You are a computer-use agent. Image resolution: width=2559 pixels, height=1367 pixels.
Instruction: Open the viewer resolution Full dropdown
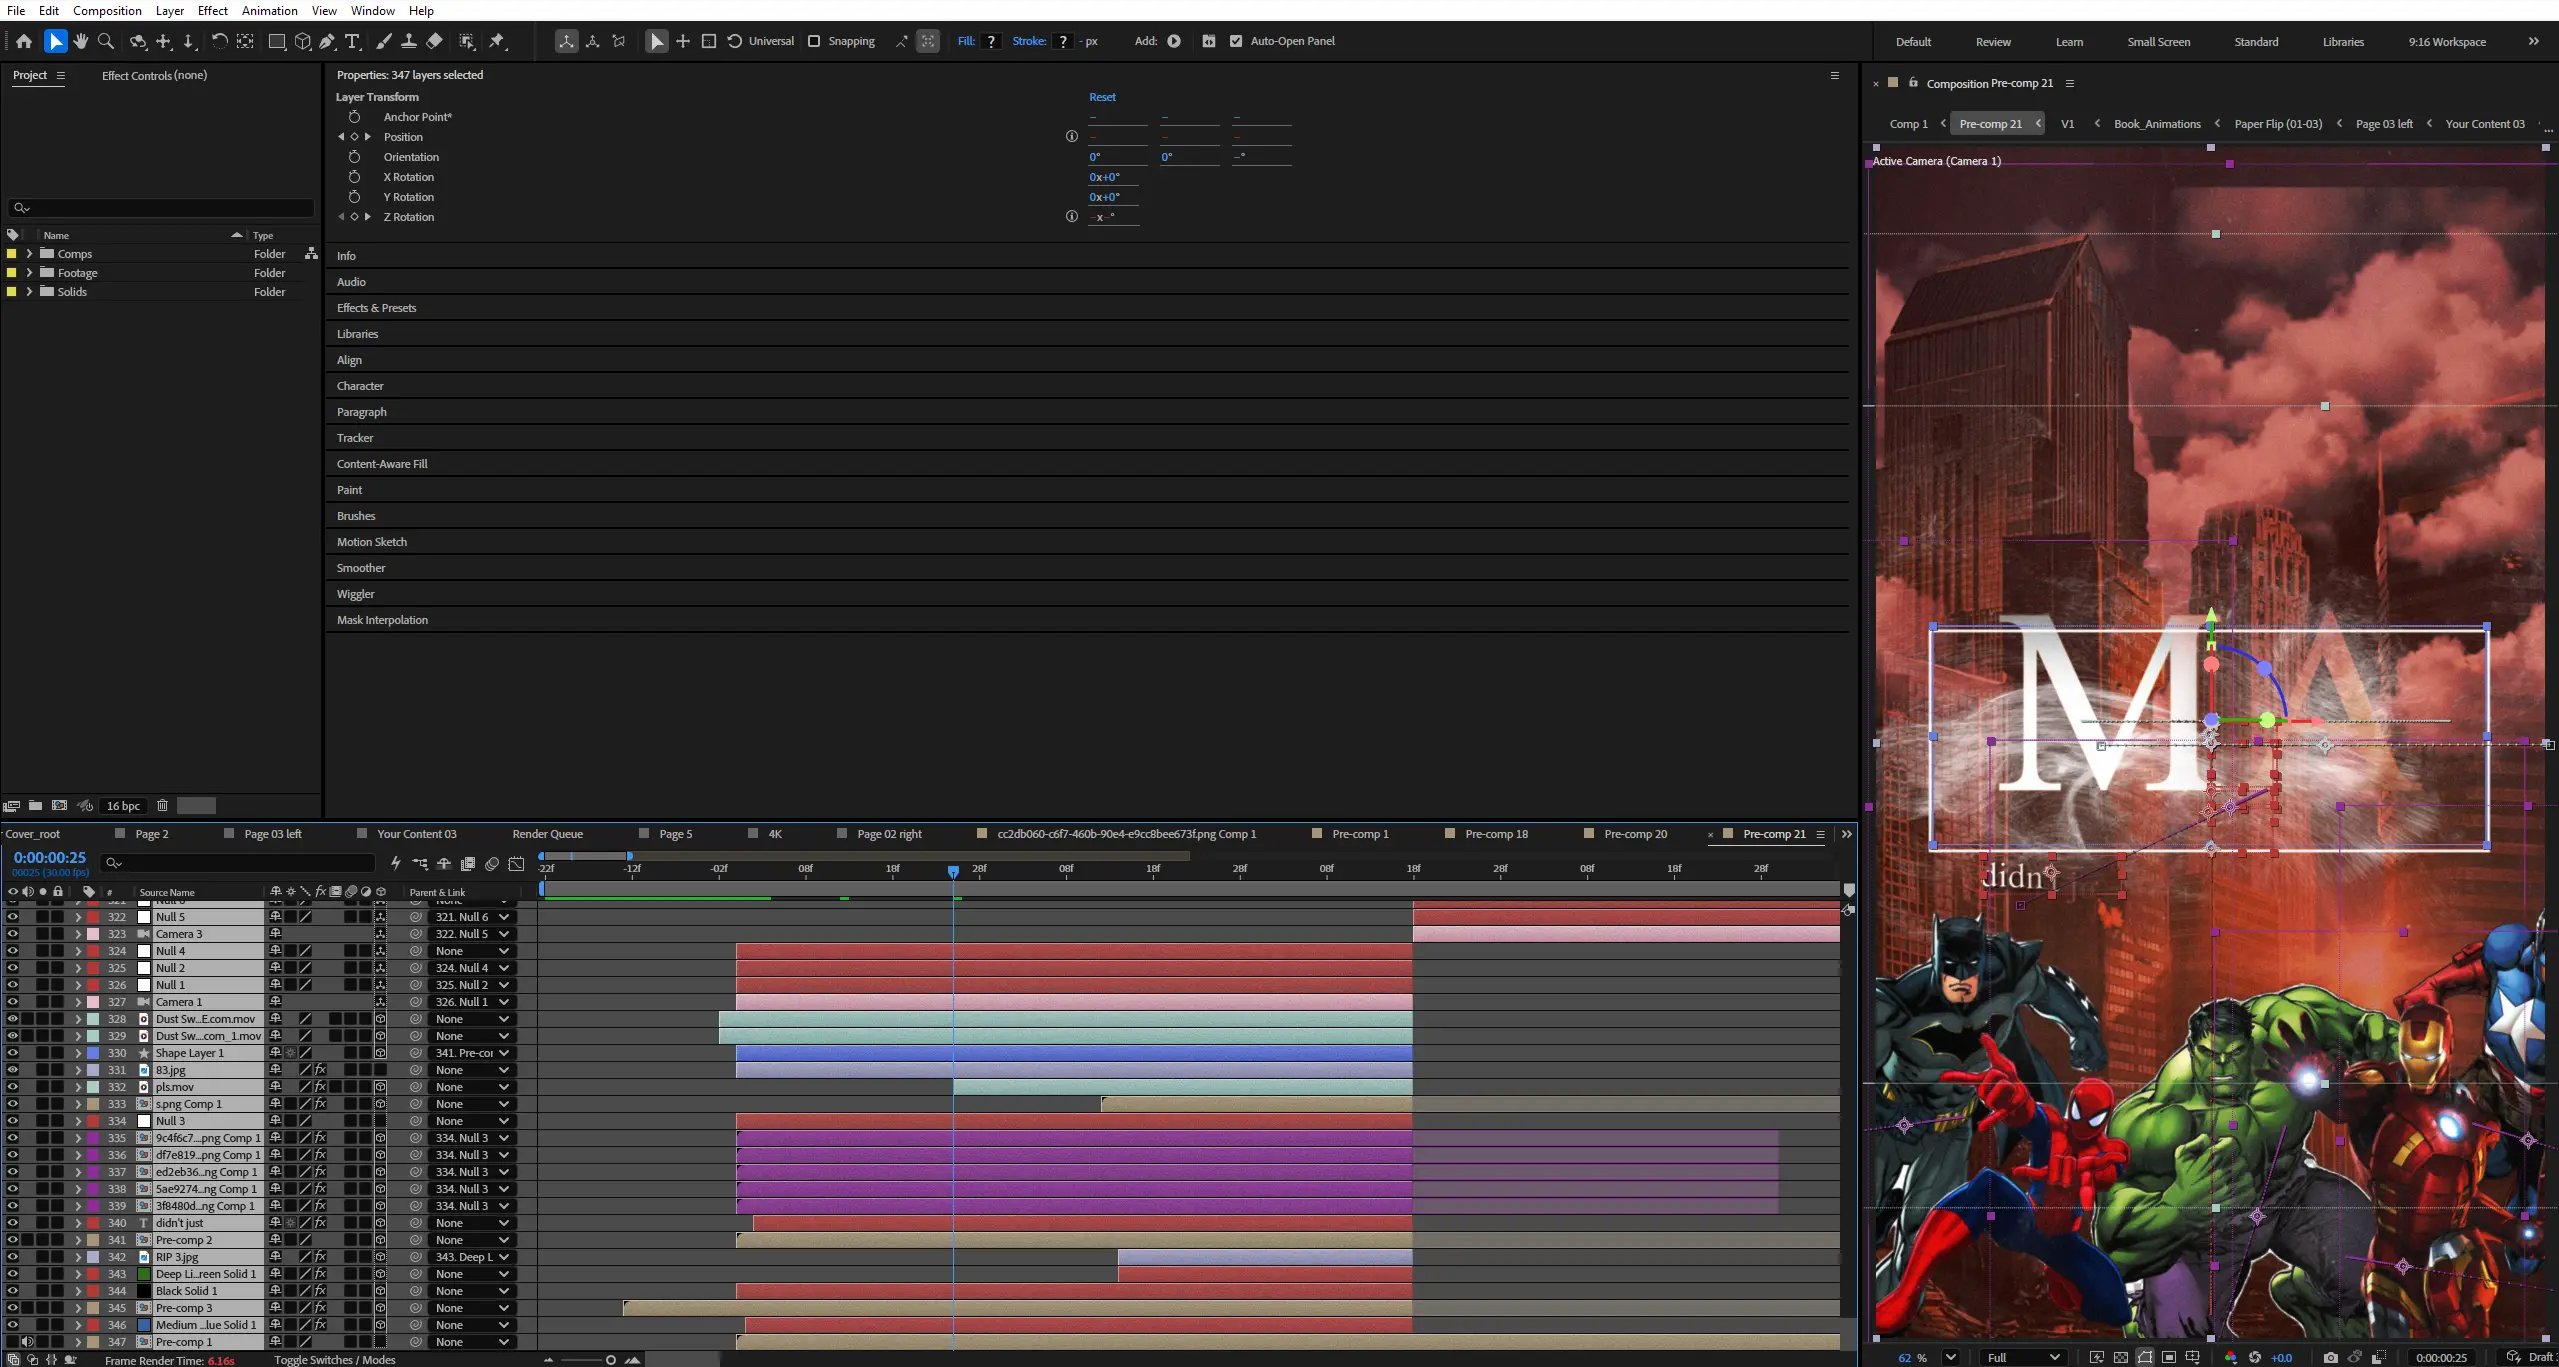point(2023,1357)
